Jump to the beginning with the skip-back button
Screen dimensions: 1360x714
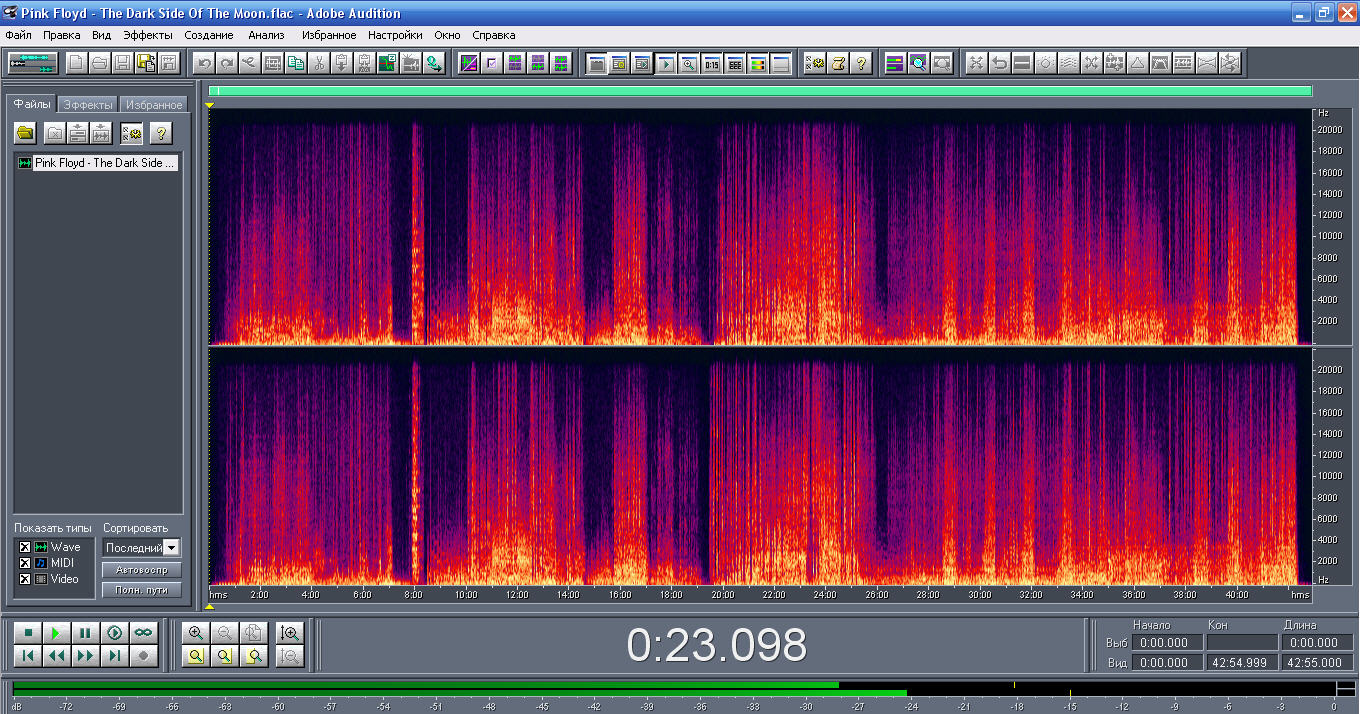click(28, 656)
